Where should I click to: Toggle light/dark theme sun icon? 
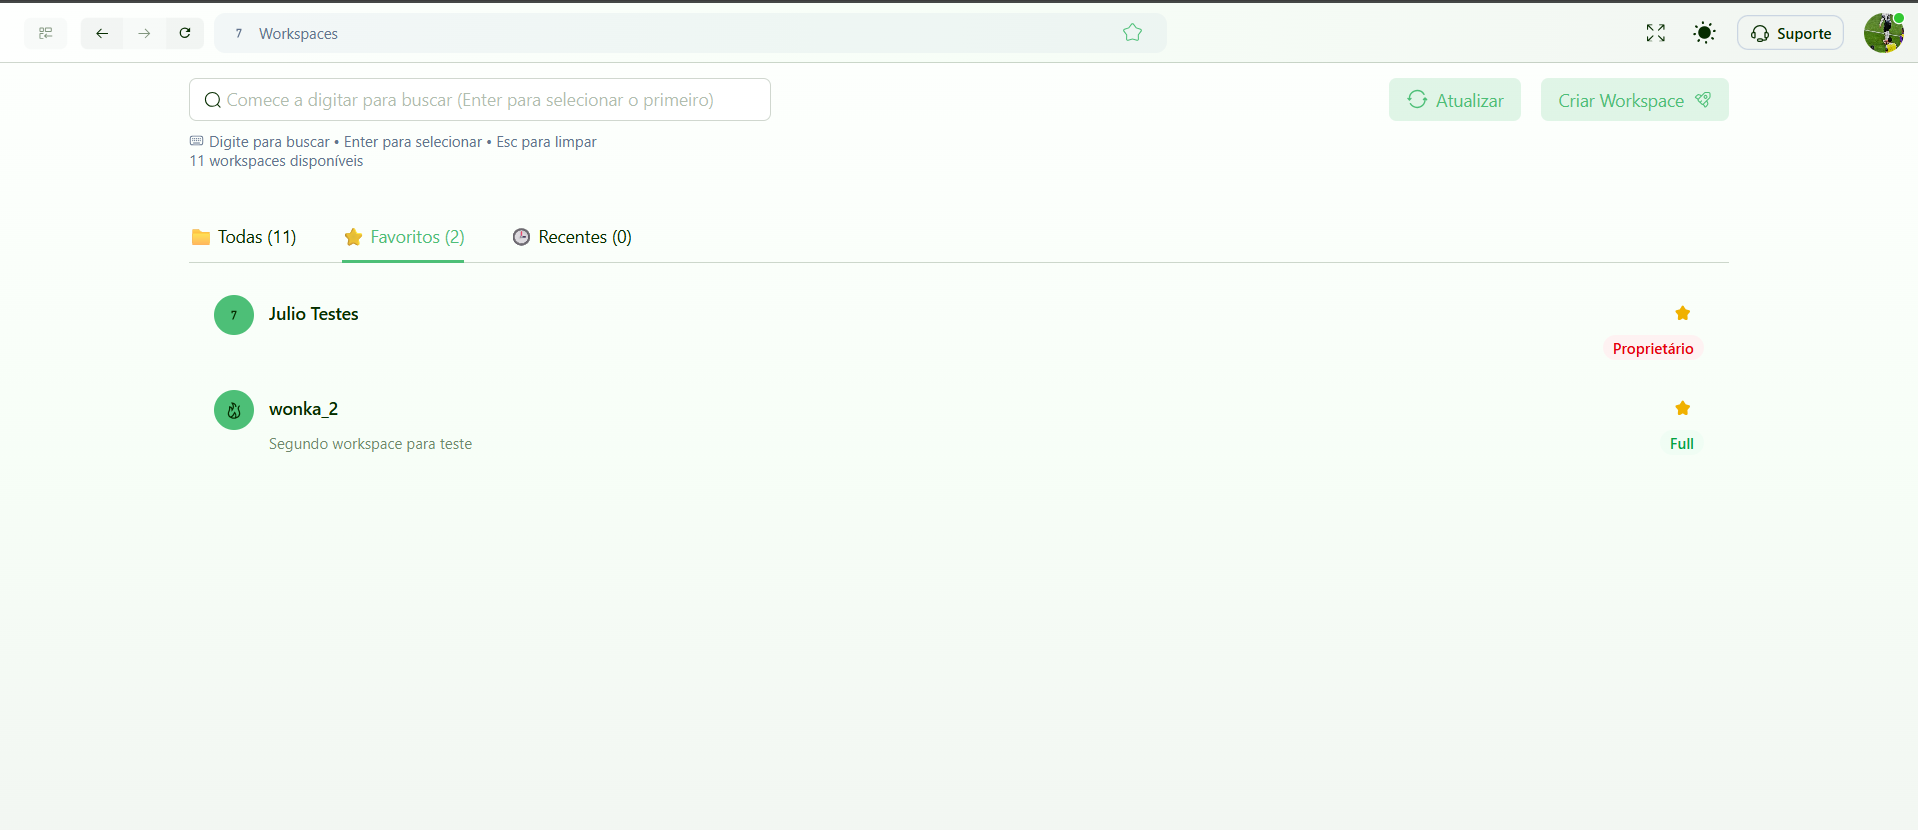click(1704, 33)
